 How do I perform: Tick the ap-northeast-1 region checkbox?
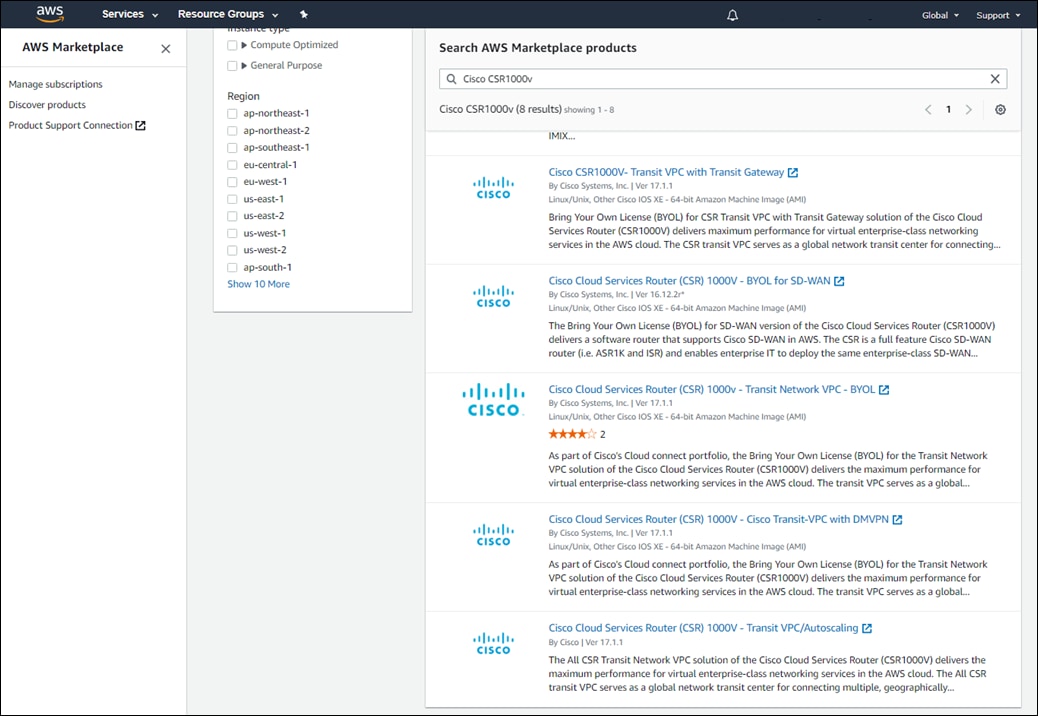pos(232,114)
